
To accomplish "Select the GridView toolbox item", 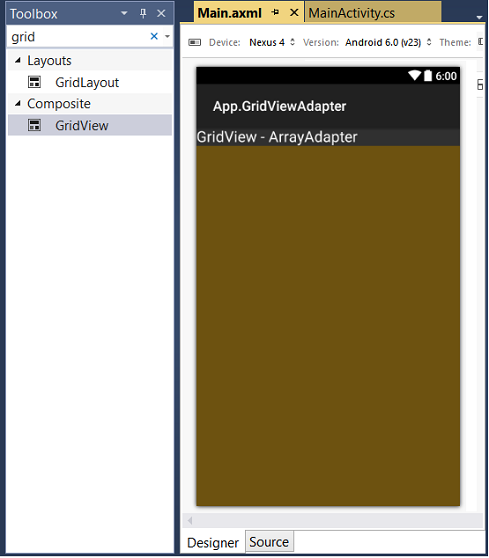I will [x=90, y=125].
